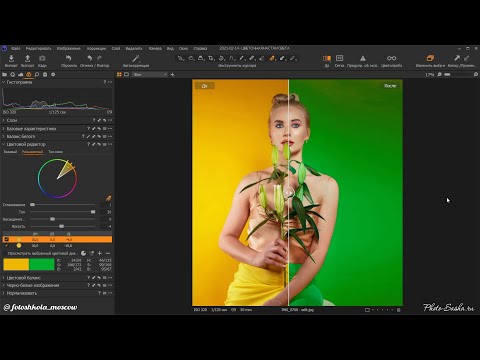Collapse the Цветовой редактор panel
Screen dimensions: 480x360
(3, 144)
